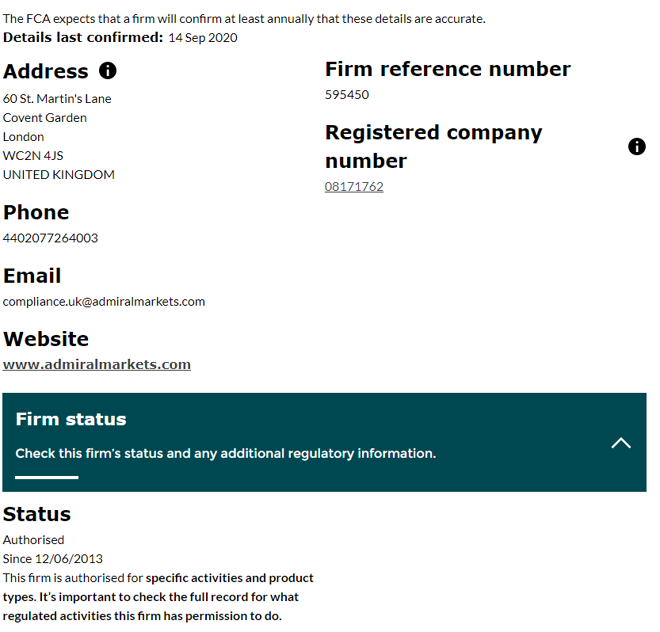Click the Details last confirmed date

203,37
